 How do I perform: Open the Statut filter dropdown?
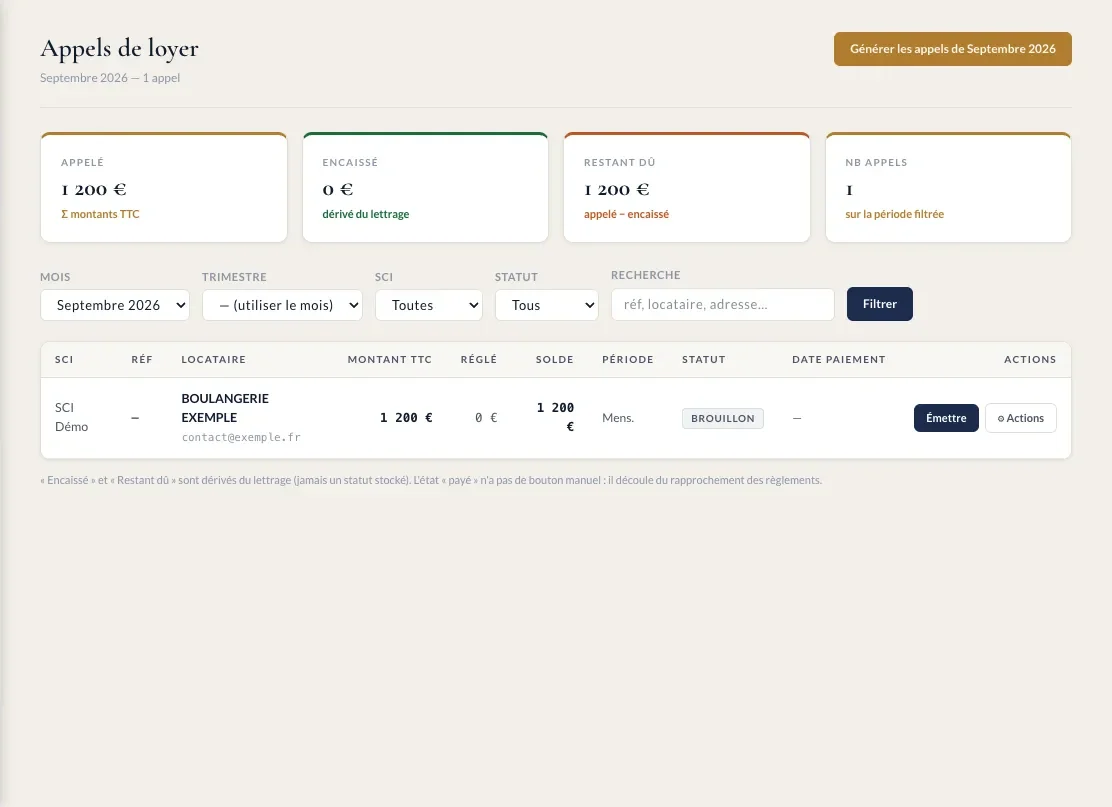click(x=547, y=305)
